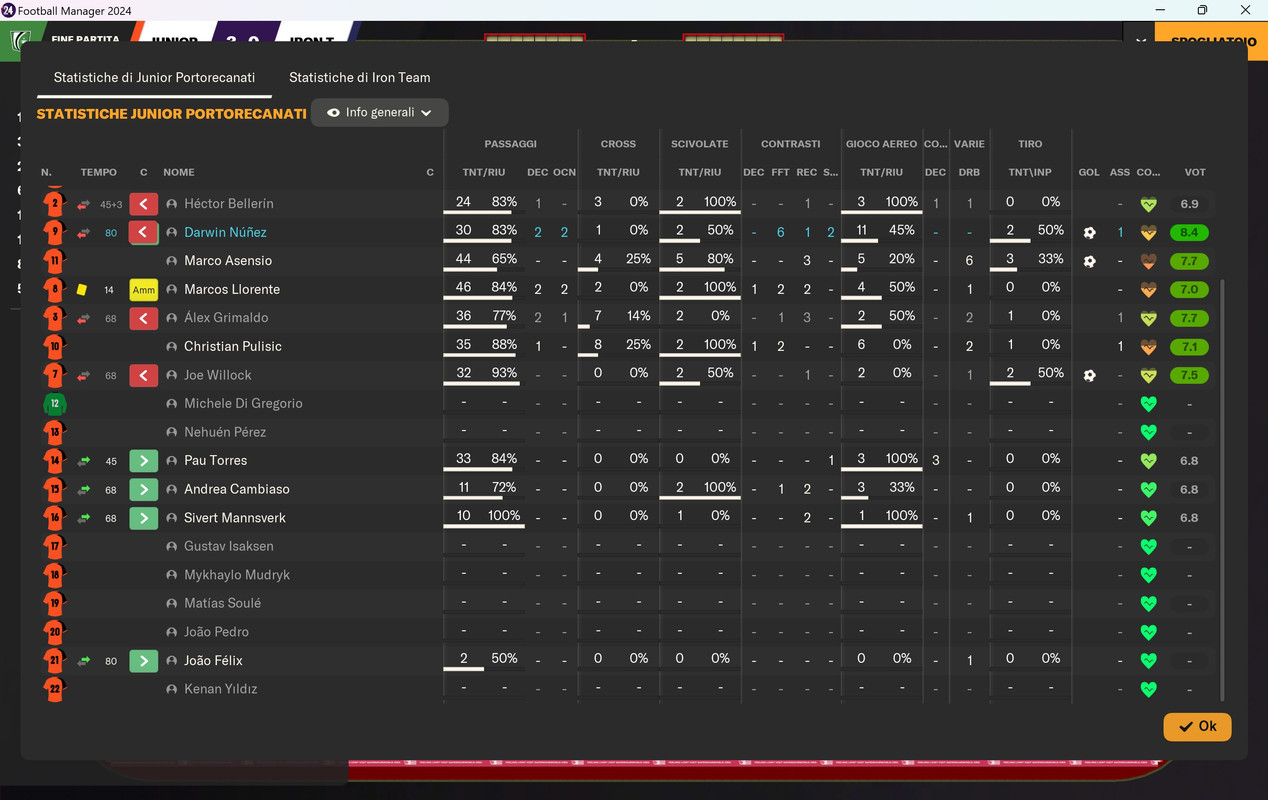Image resolution: width=1268 pixels, height=800 pixels.
Task: Confirm with the Ok button
Action: [x=1197, y=726]
